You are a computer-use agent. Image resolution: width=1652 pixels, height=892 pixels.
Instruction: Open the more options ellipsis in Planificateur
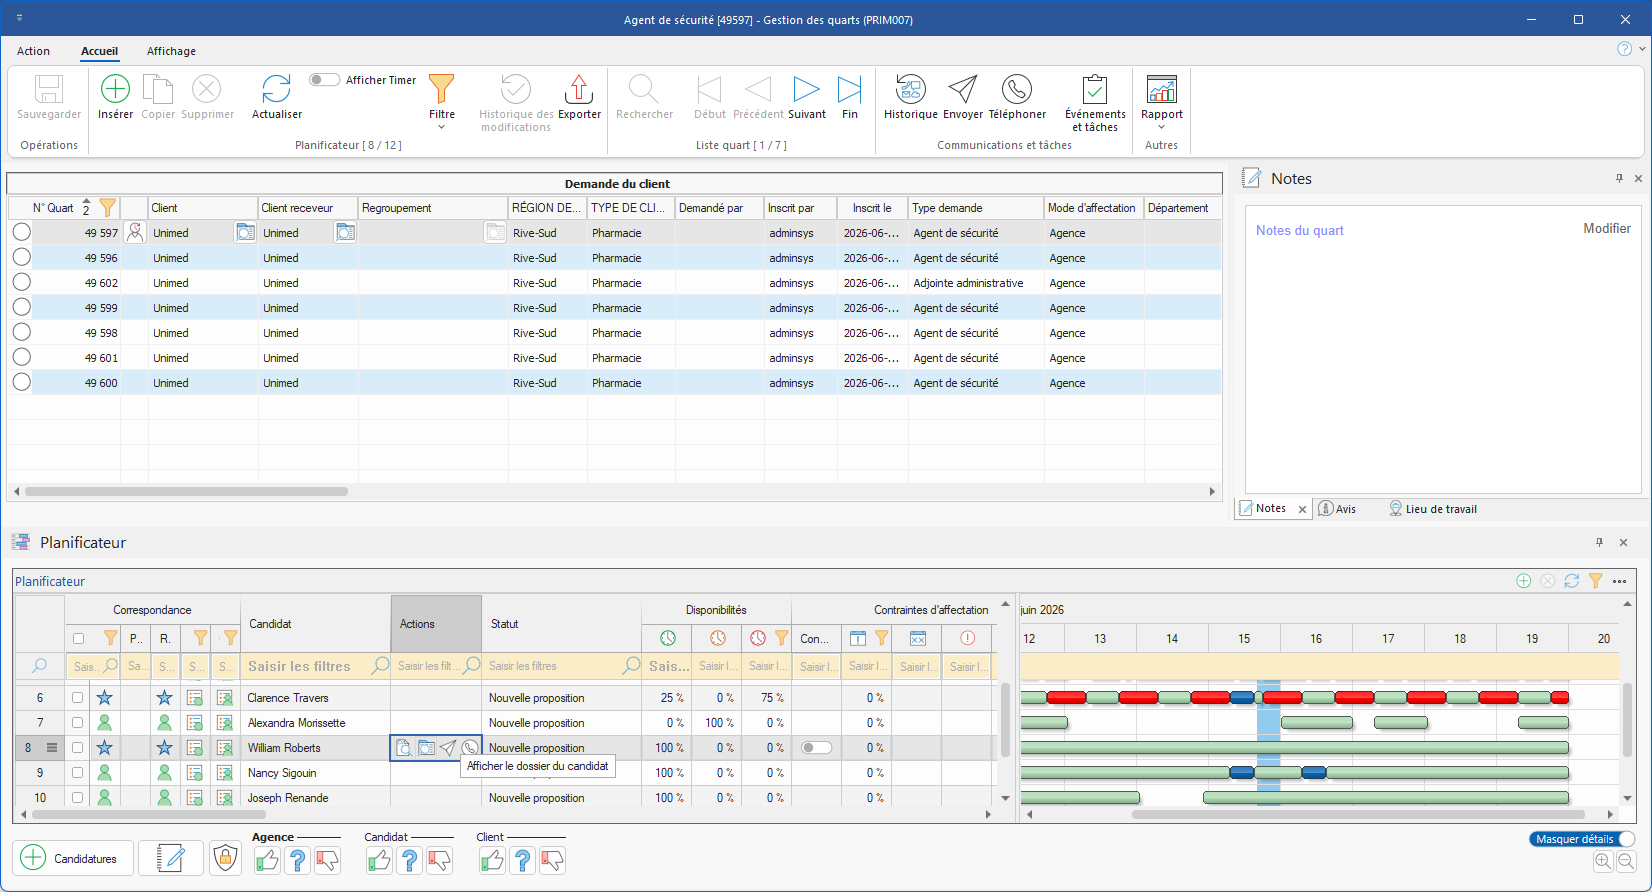pos(1620,581)
